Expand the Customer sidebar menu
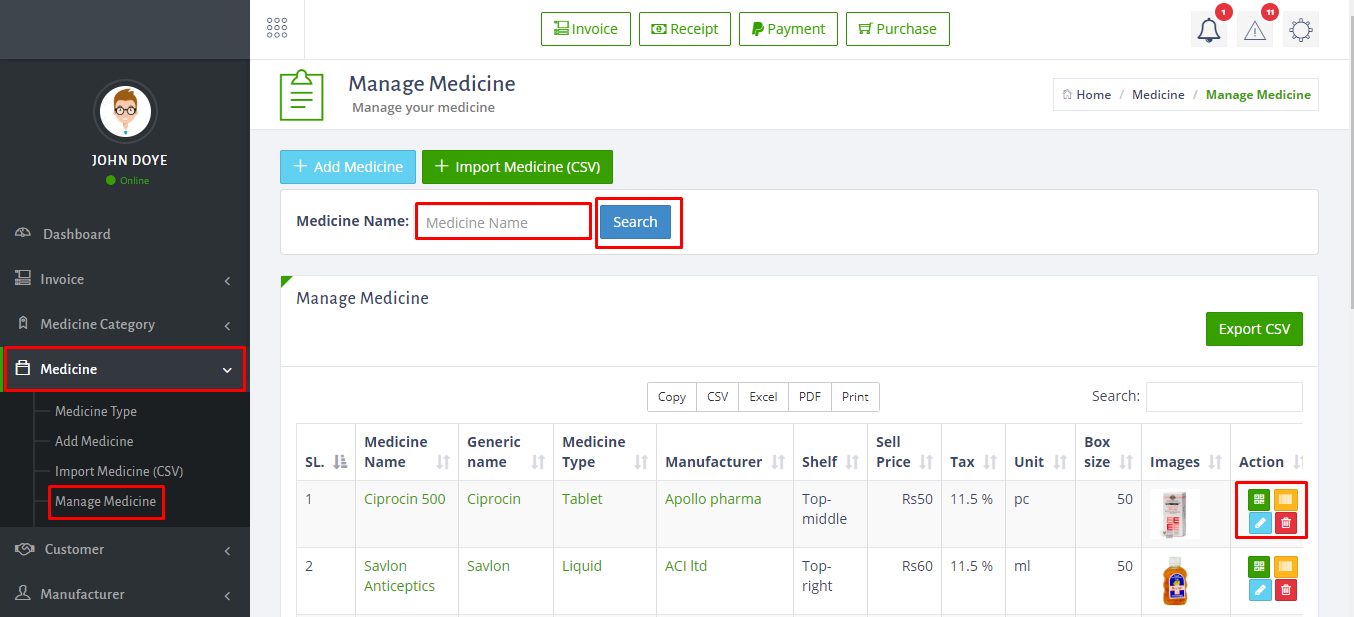The height and width of the screenshot is (617, 1354). (125, 550)
